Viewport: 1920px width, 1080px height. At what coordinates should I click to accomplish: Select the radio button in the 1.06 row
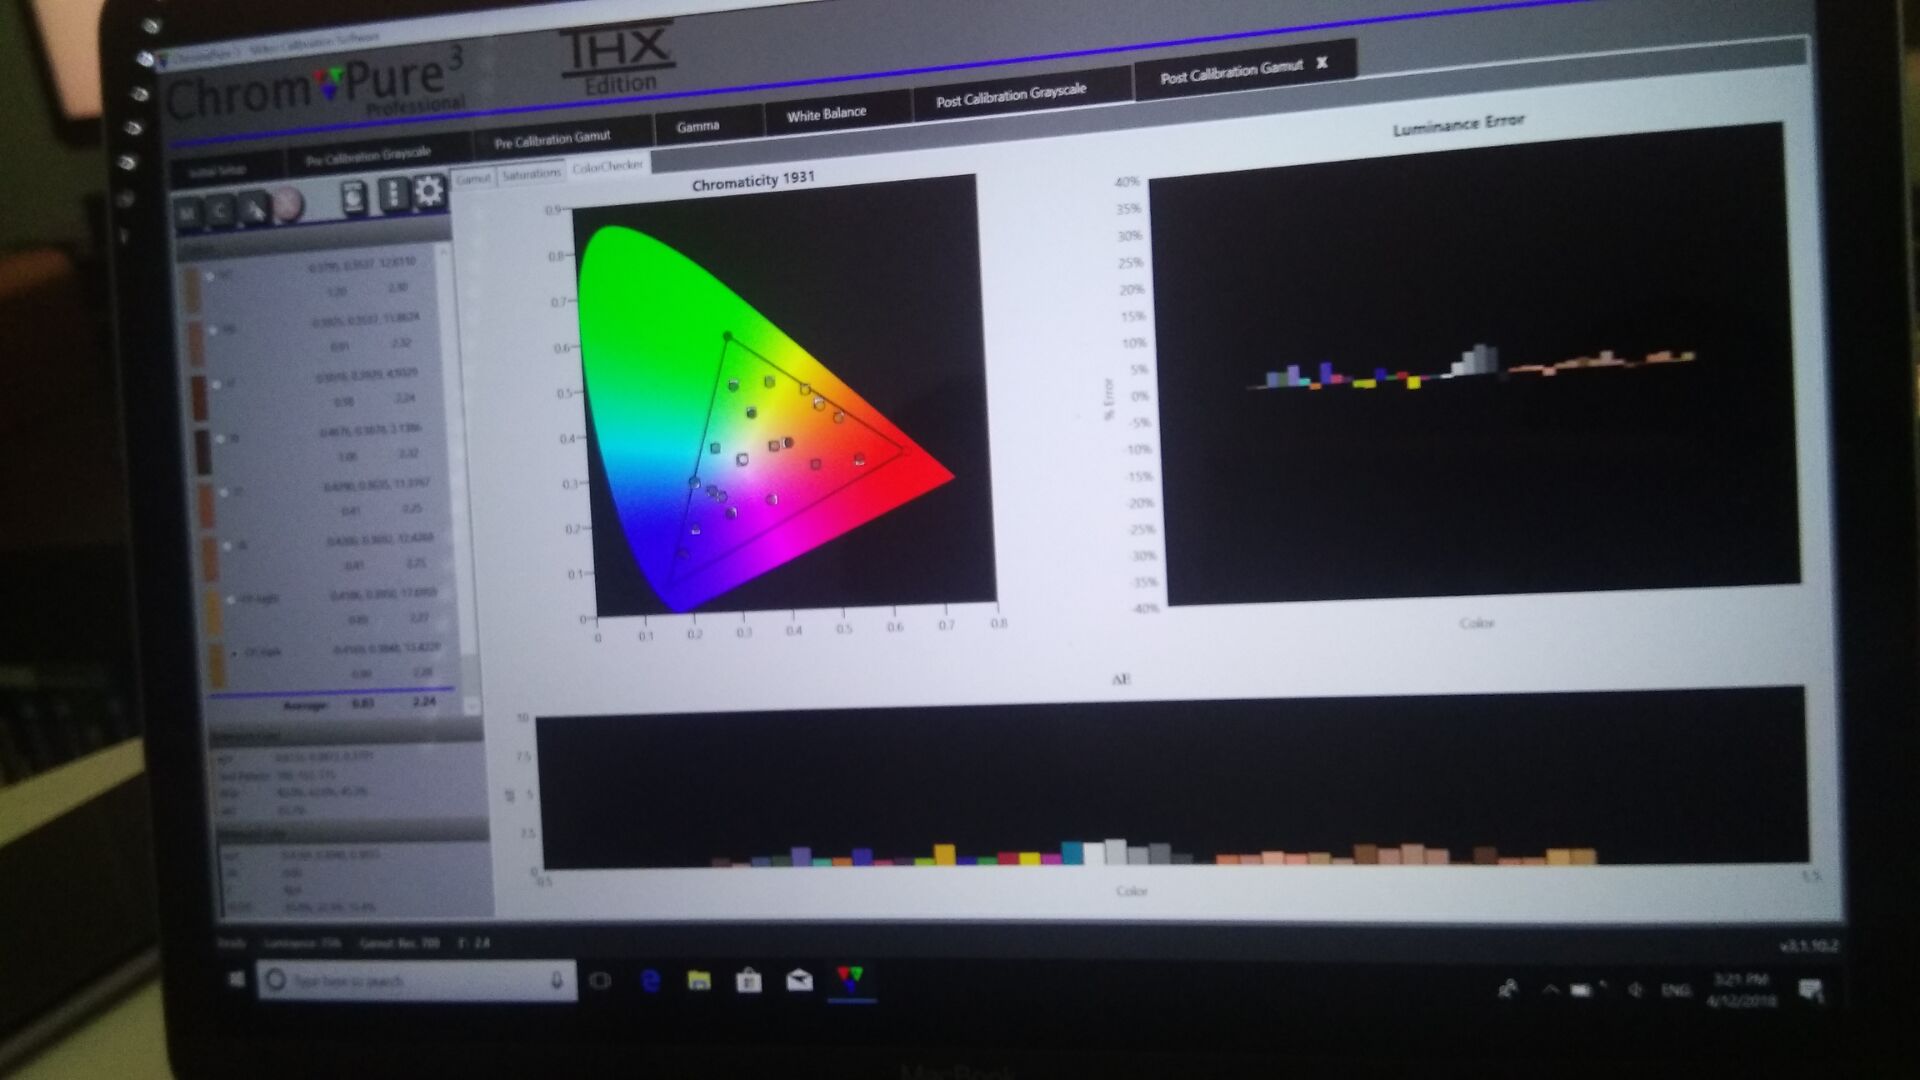click(x=221, y=438)
